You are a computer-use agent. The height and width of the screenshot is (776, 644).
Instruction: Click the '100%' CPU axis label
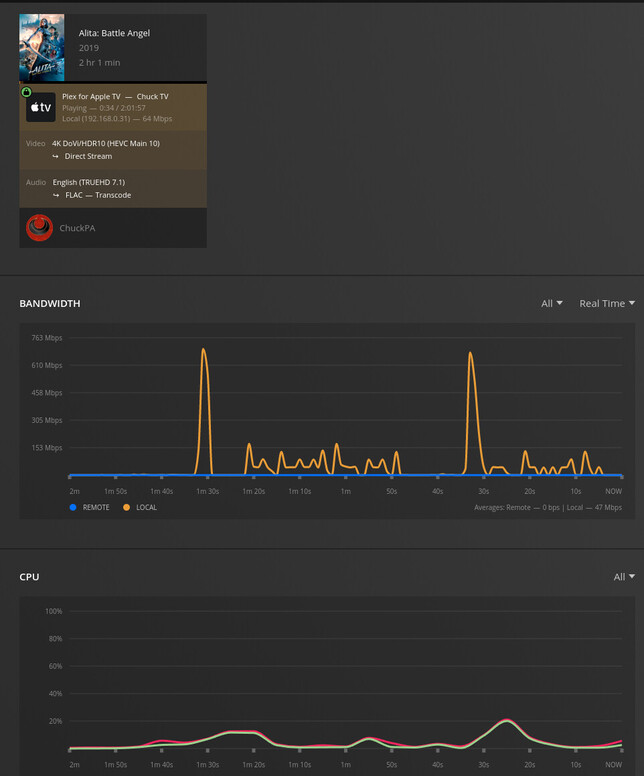coord(53,611)
